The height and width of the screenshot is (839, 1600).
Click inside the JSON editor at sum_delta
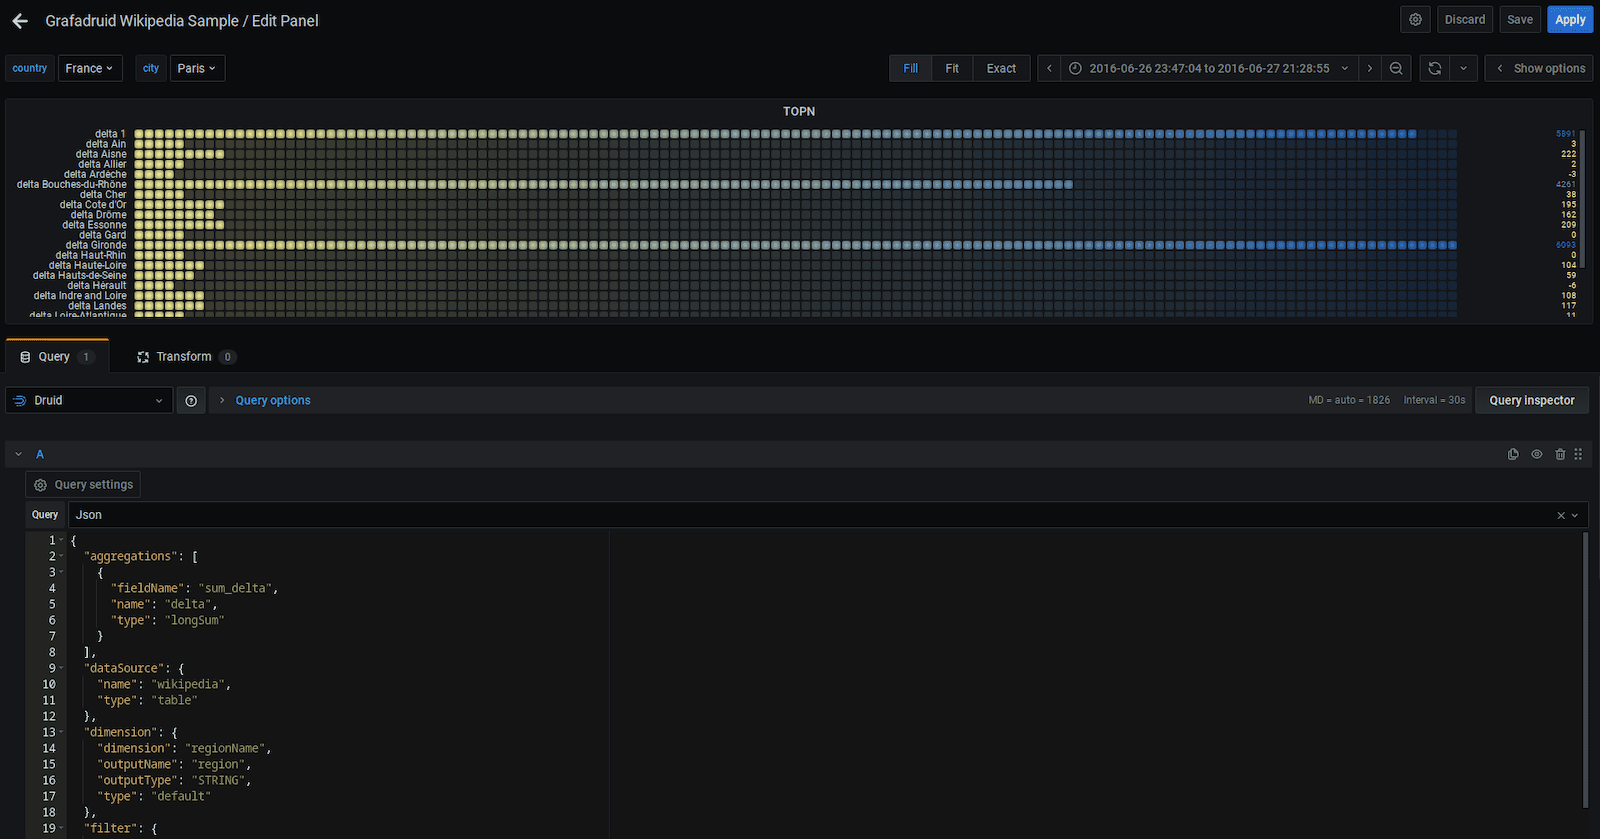[235, 588]
